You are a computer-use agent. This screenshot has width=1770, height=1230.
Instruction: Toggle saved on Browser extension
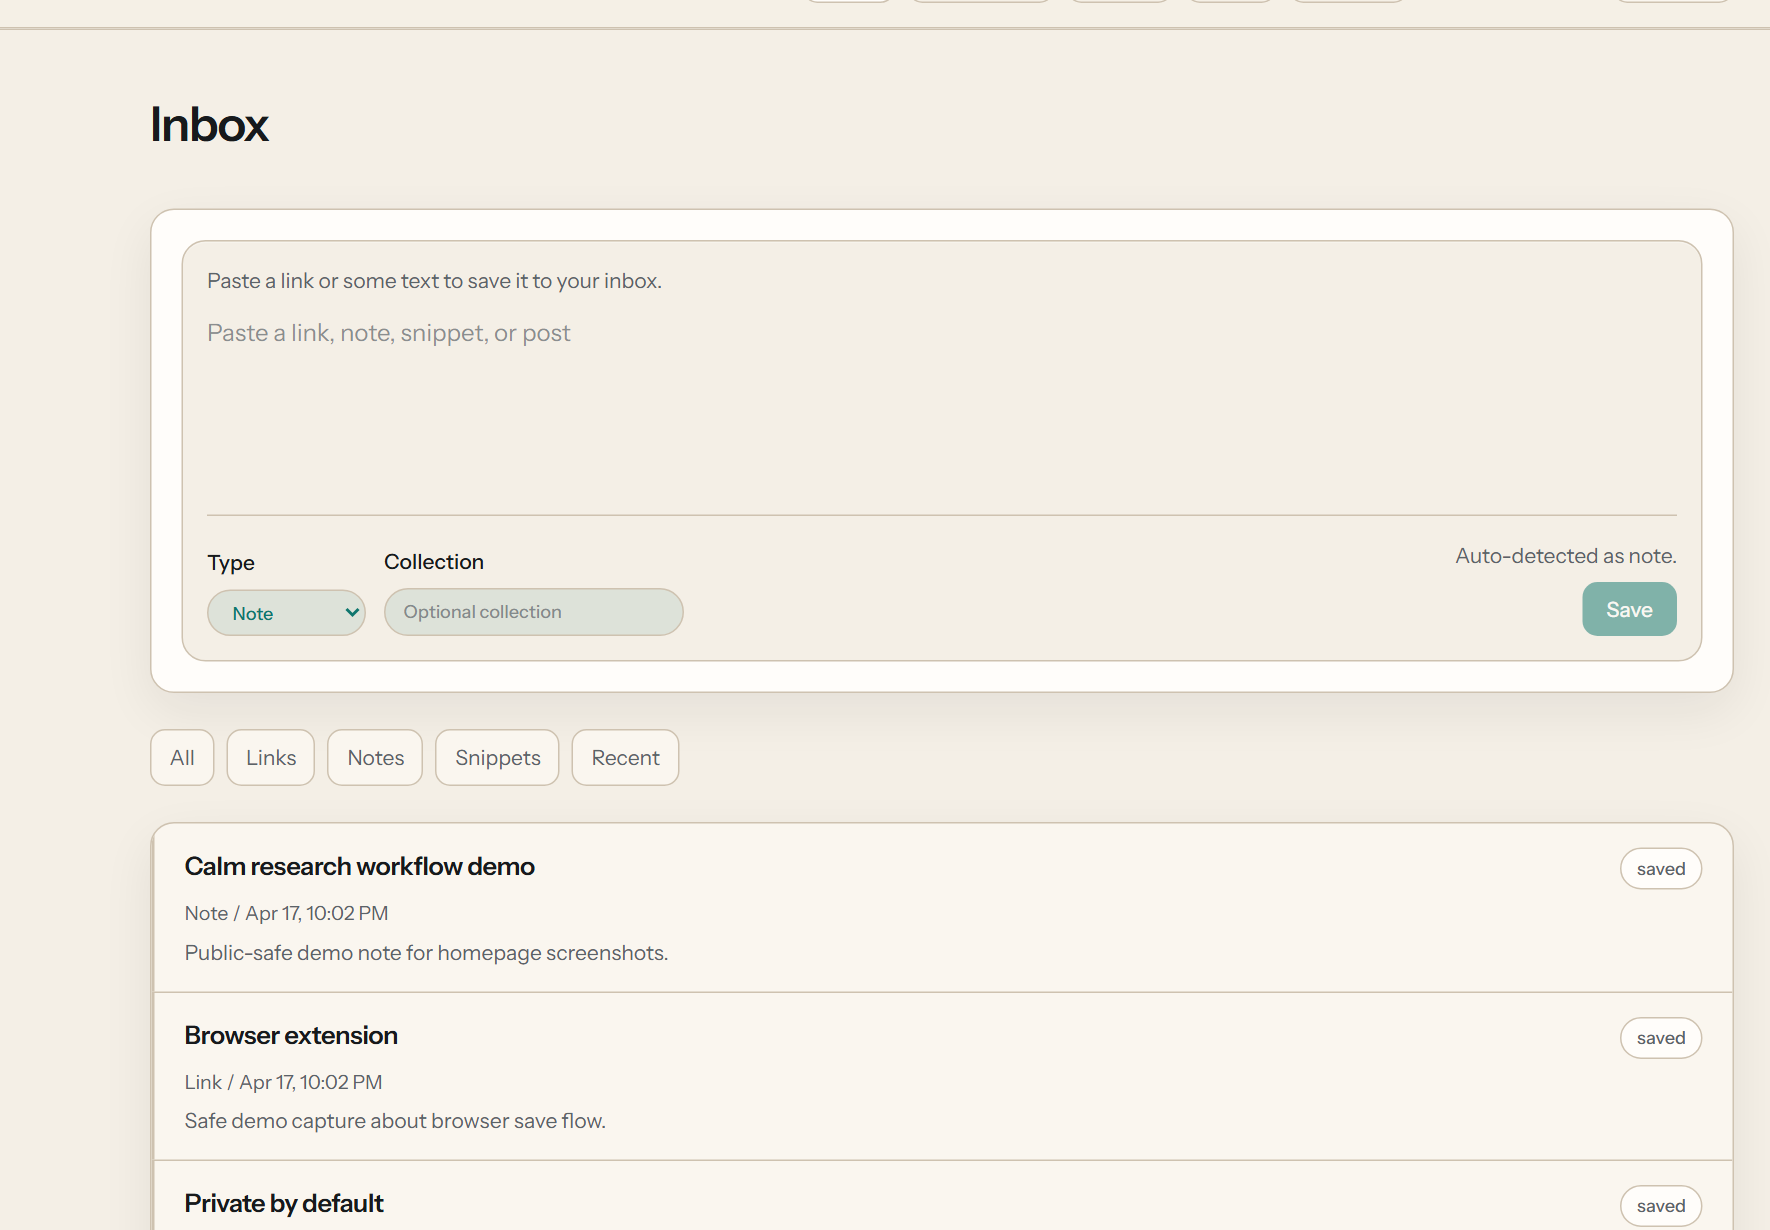1660,1037
